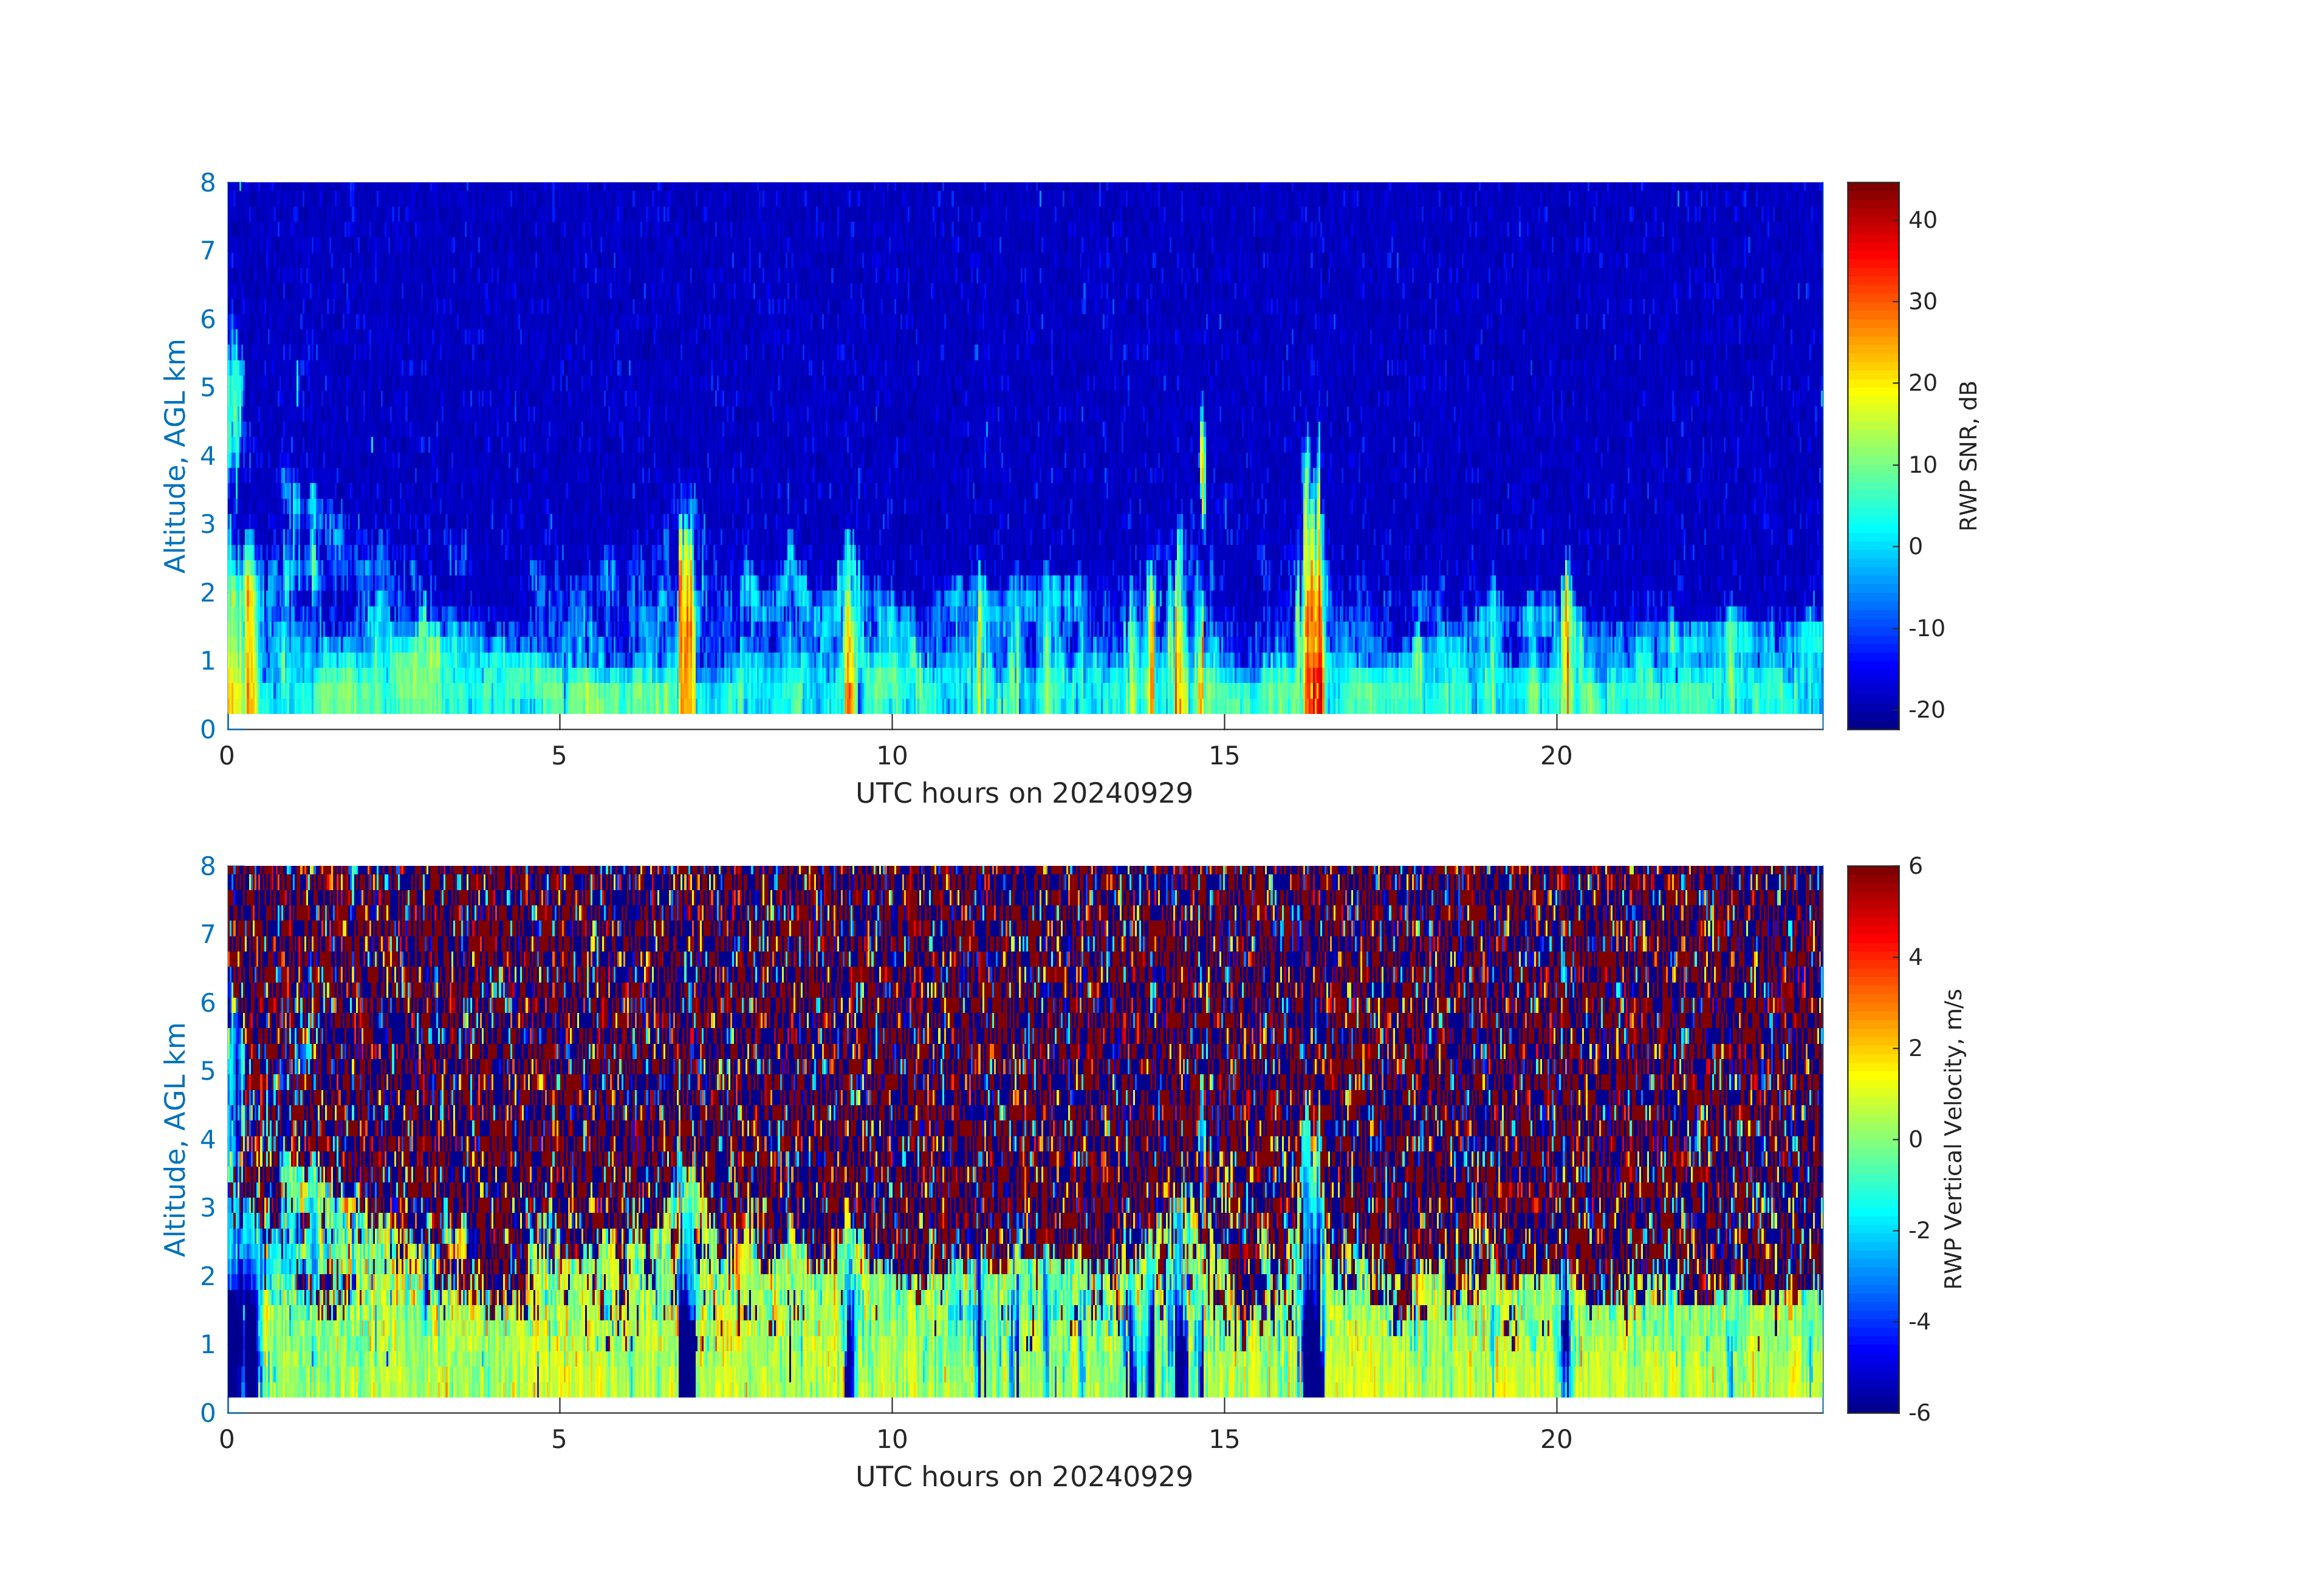2324x1595 pixels.
Task: Click the -6 tick on velocity colorbar
Action: point(1919,1412)
